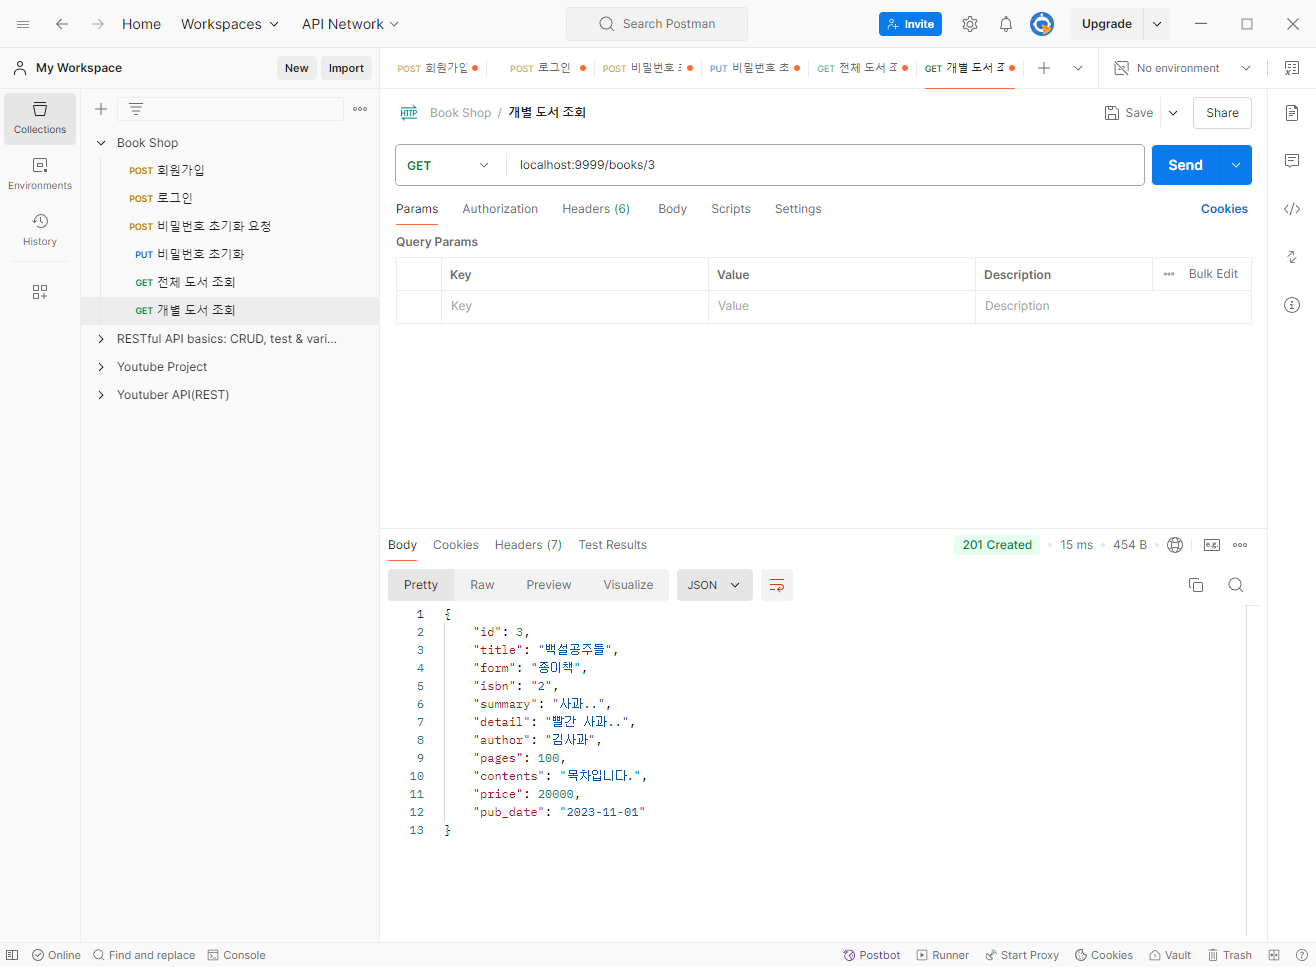The image size is (1316, 967).
Task: Open API Network dropdown menu
Action: [x=350, y=24]
